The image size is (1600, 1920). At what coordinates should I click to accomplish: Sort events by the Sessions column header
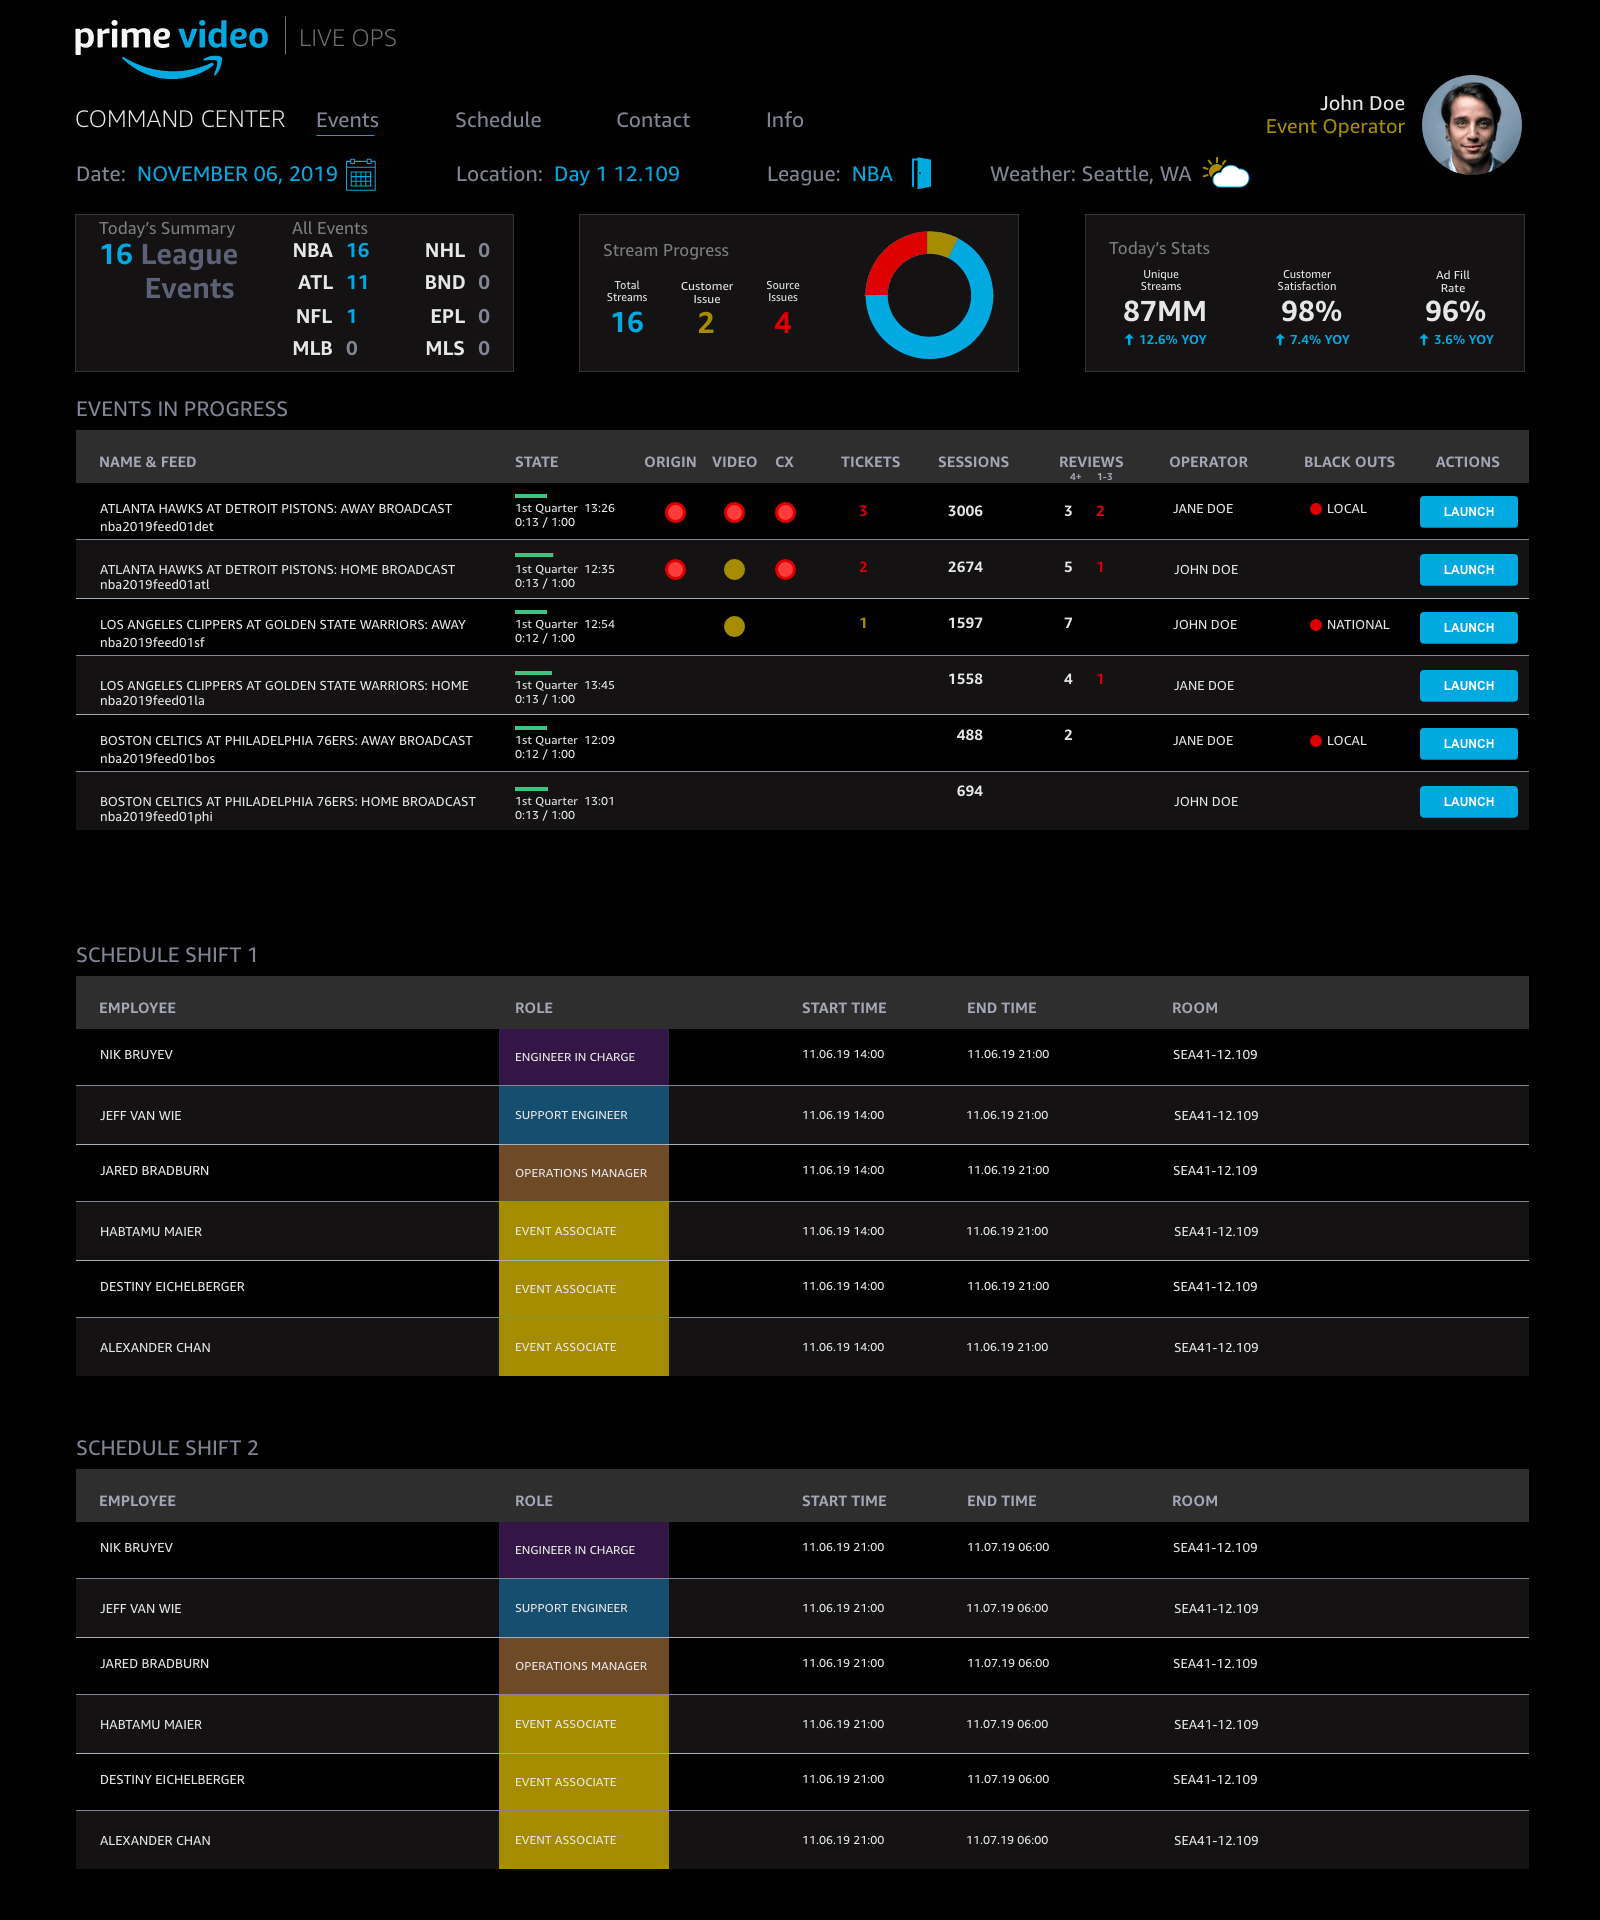pos(972,462)
